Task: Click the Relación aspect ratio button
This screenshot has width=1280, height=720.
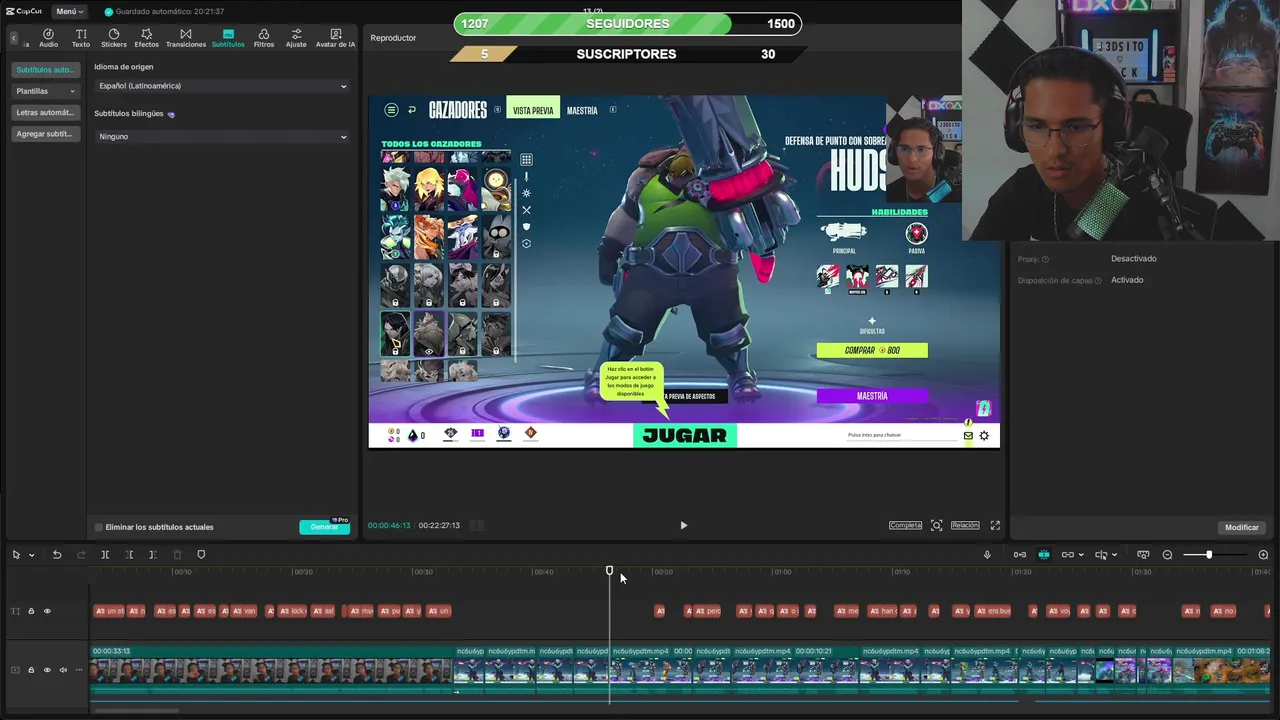Action: coord(965,525)
